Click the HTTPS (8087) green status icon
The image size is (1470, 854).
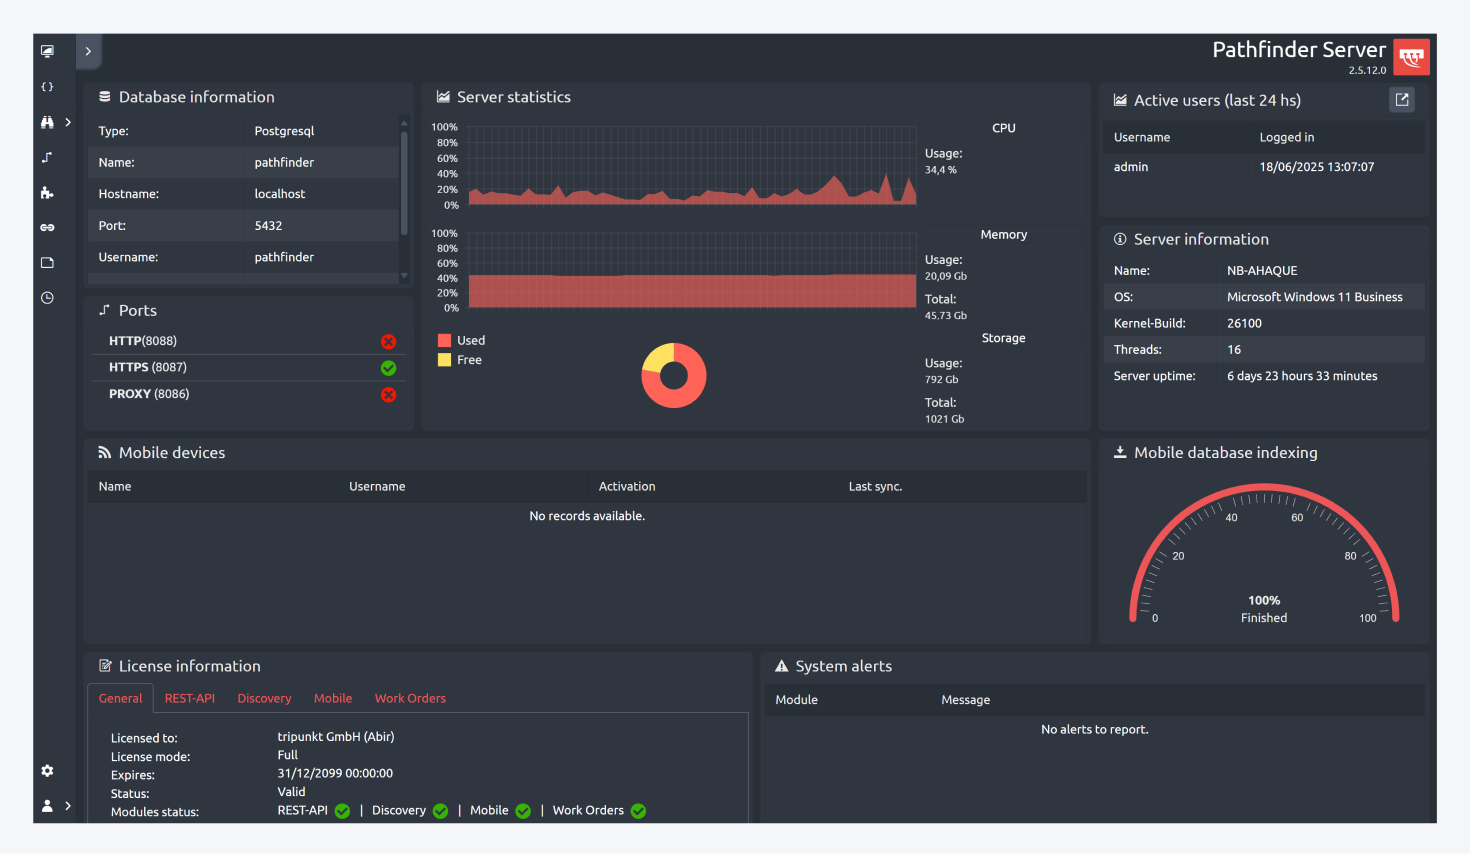point(389,368)
